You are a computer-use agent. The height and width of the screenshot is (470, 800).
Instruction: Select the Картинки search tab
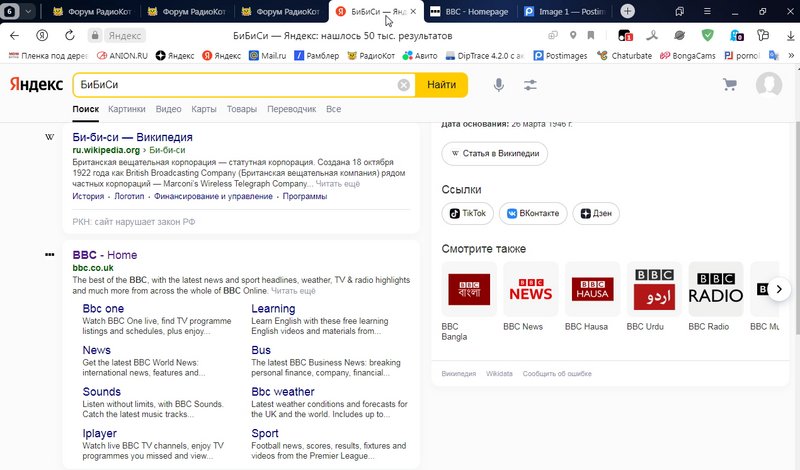tap(127, 109)
